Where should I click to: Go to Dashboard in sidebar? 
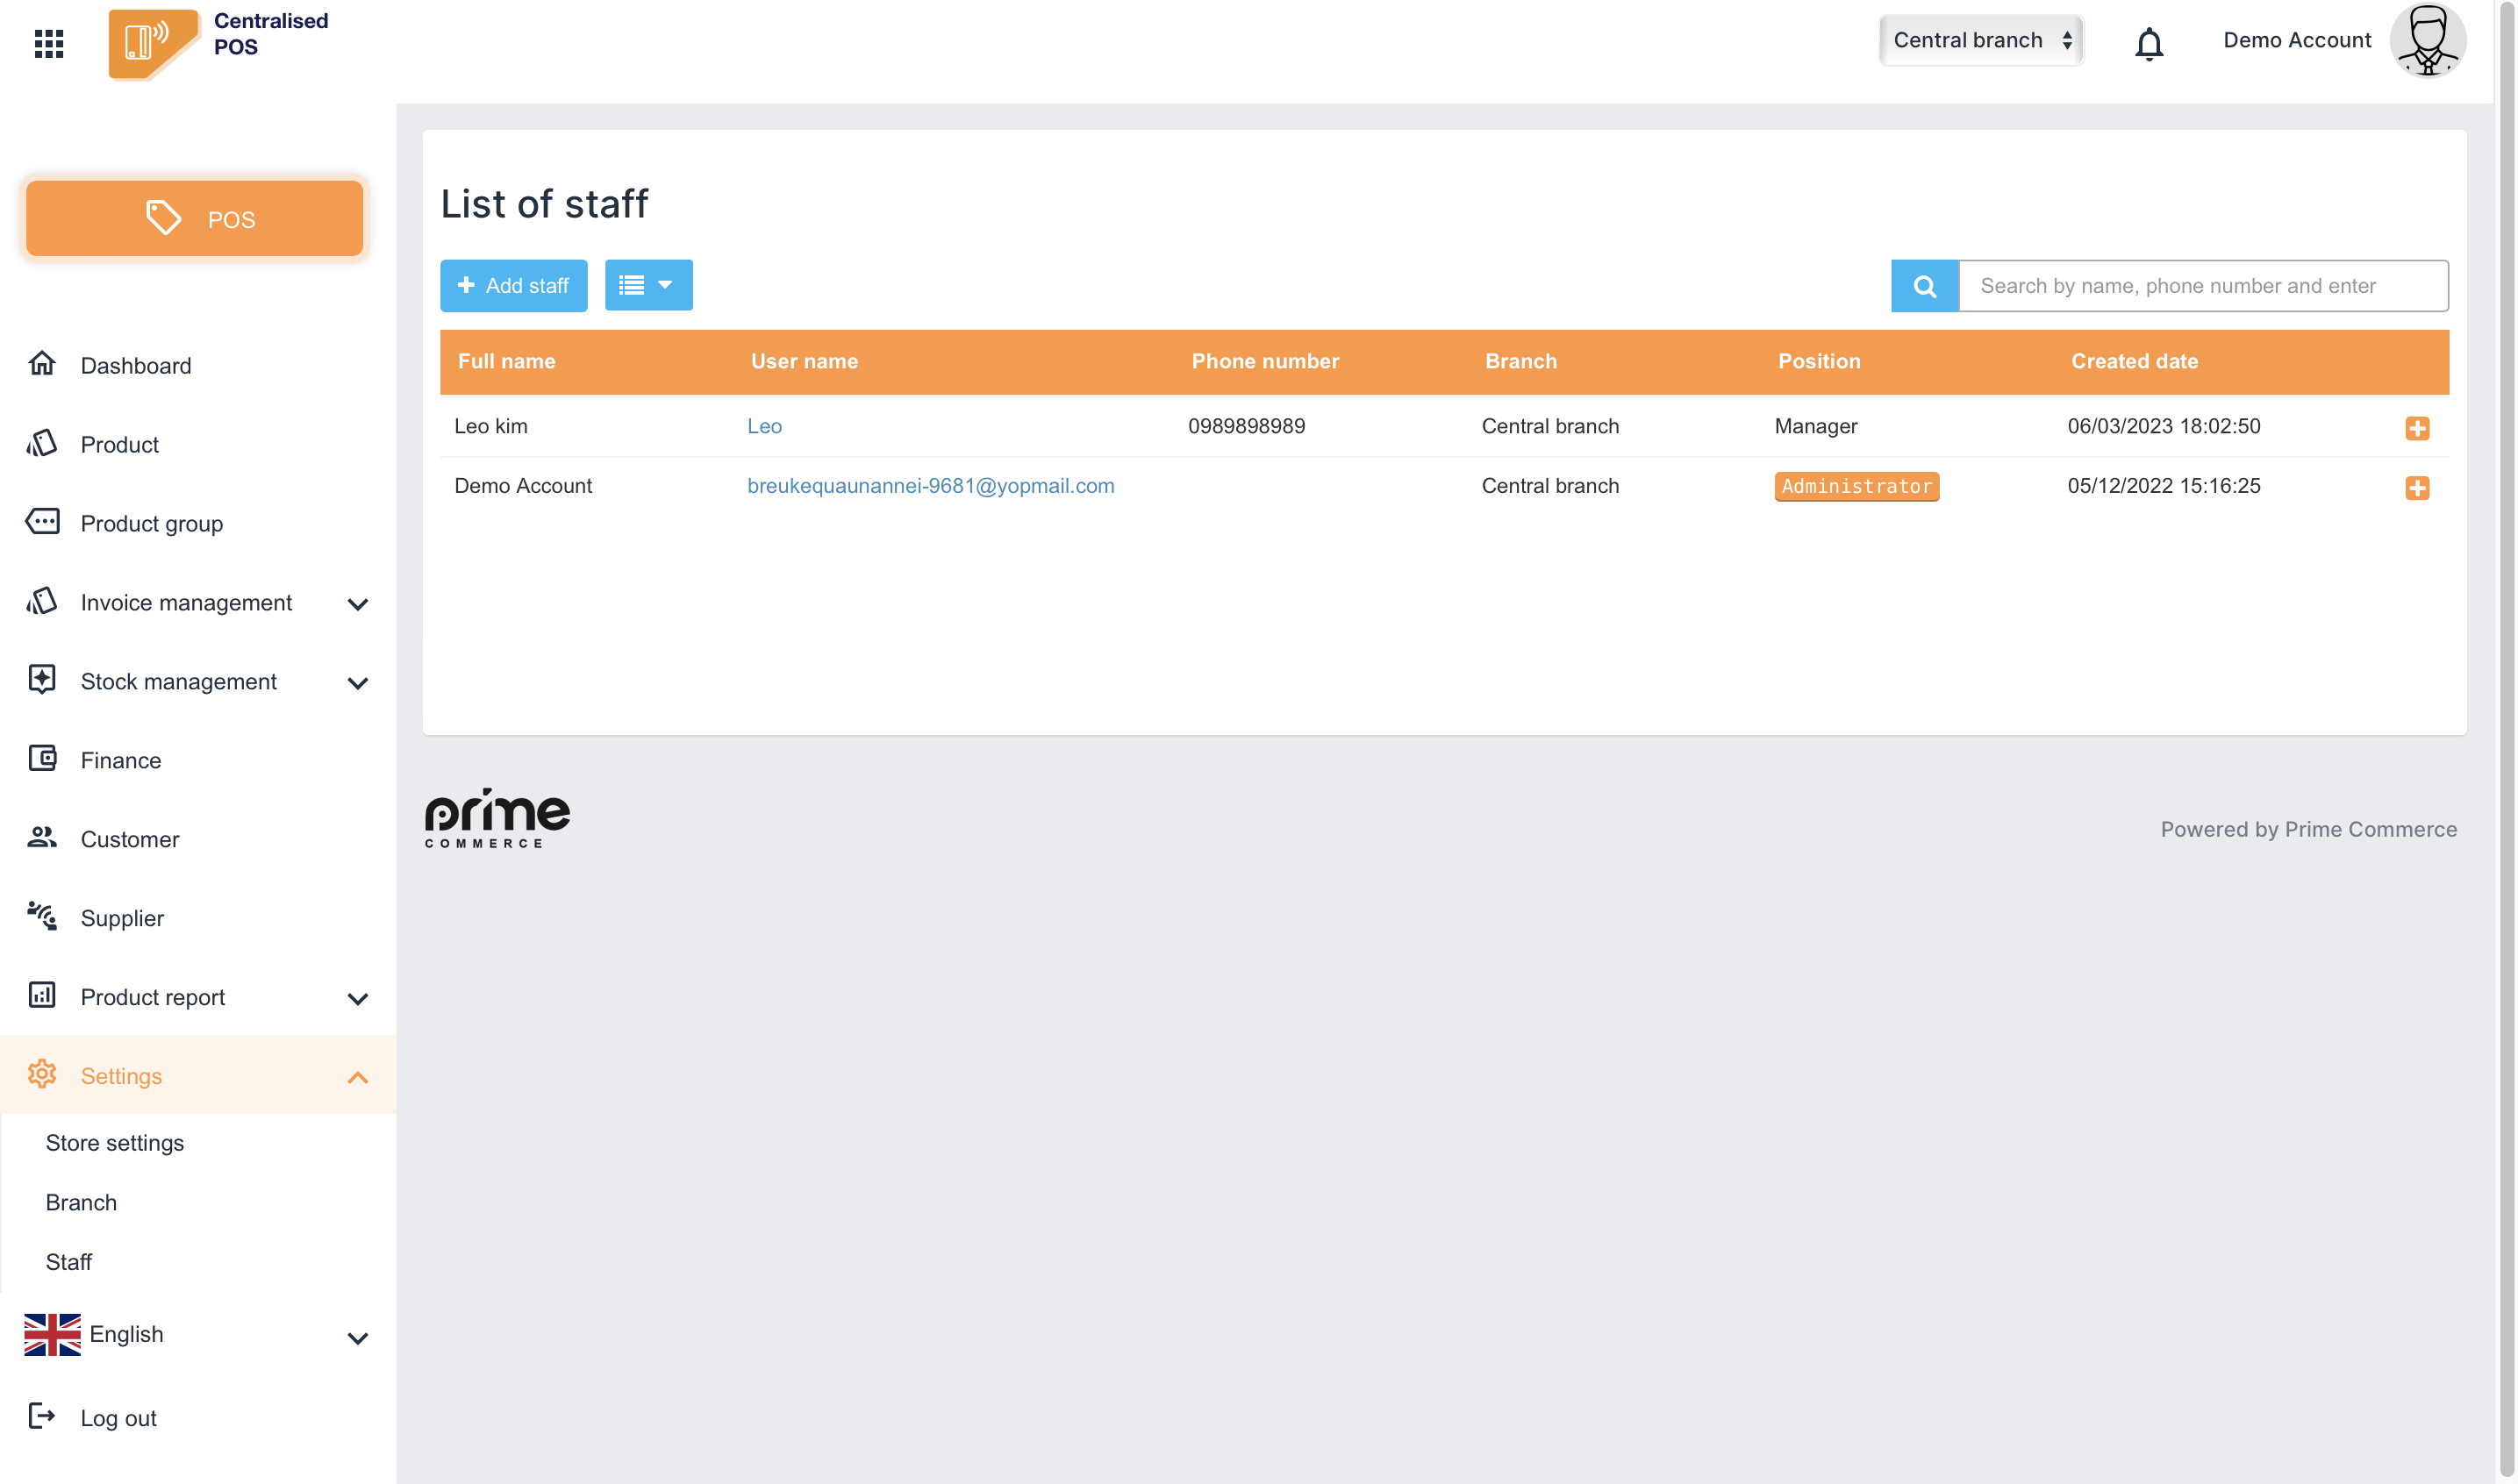(135, 365)
